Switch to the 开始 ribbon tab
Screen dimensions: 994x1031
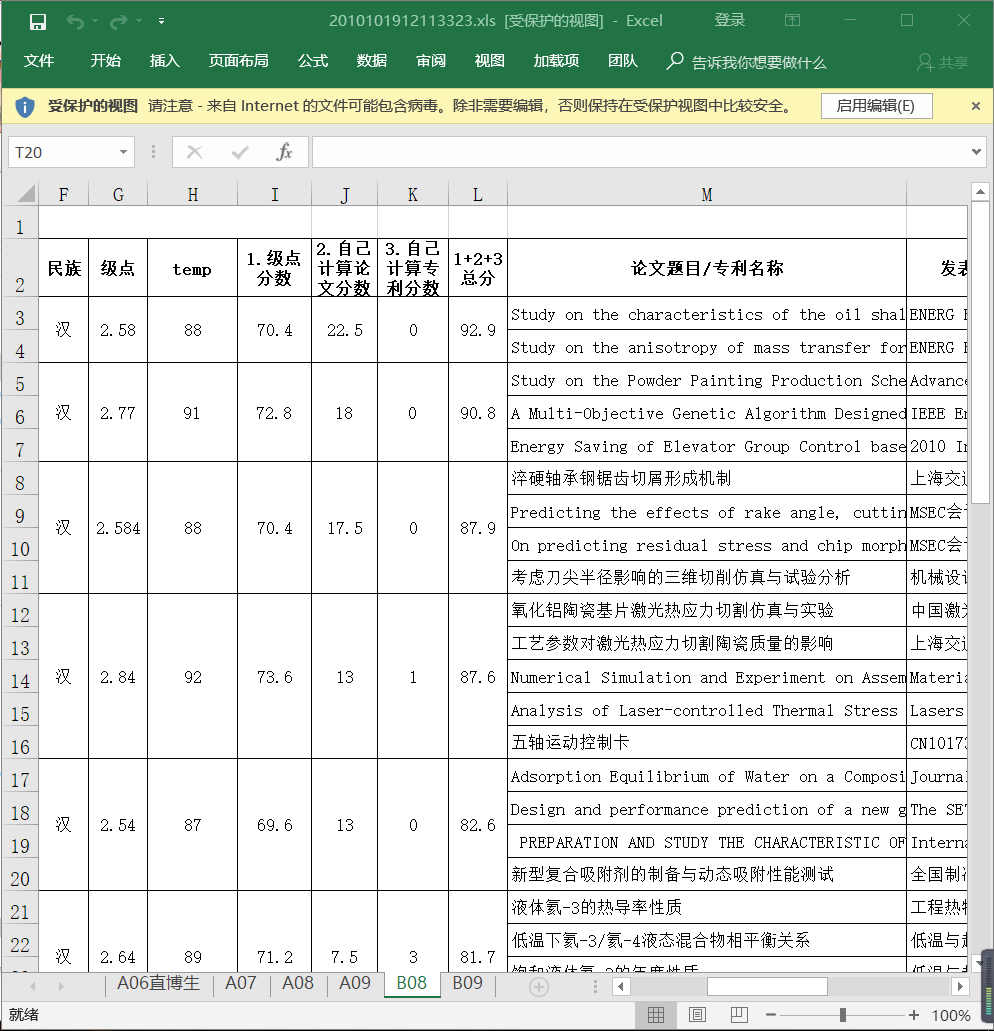106,61
